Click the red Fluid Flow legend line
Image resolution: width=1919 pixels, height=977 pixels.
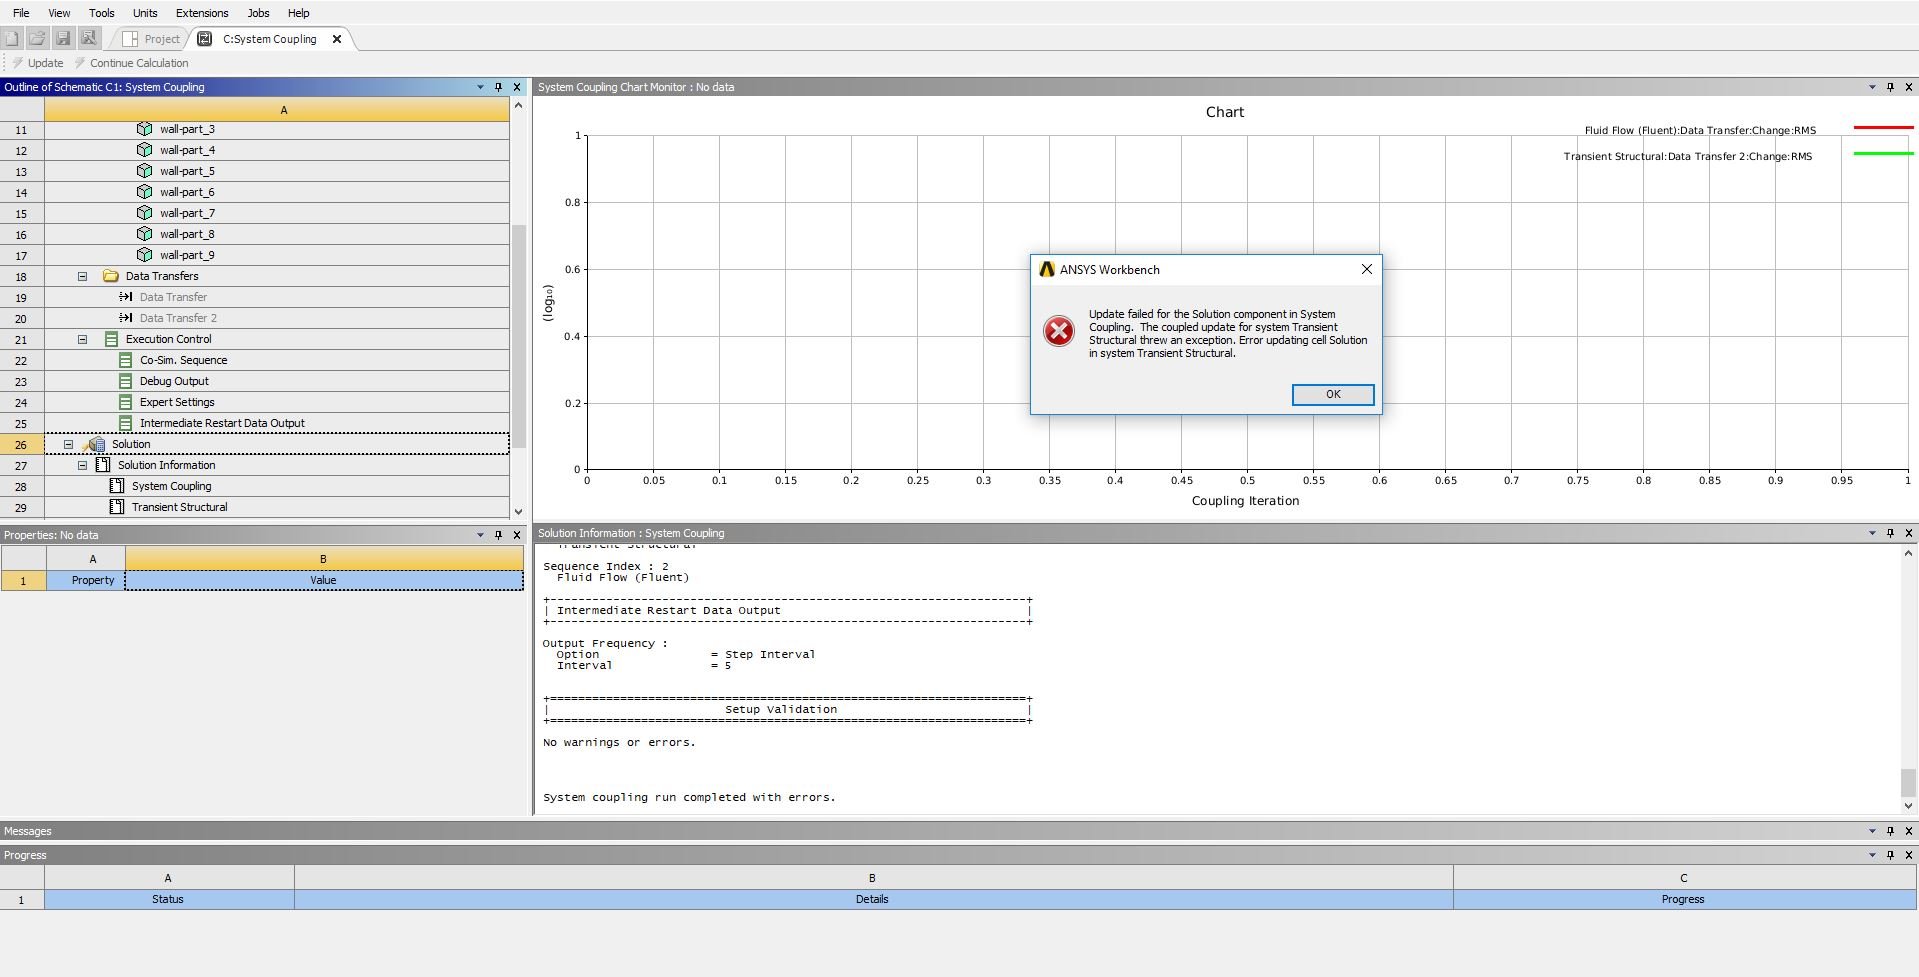click(1883, 128)
